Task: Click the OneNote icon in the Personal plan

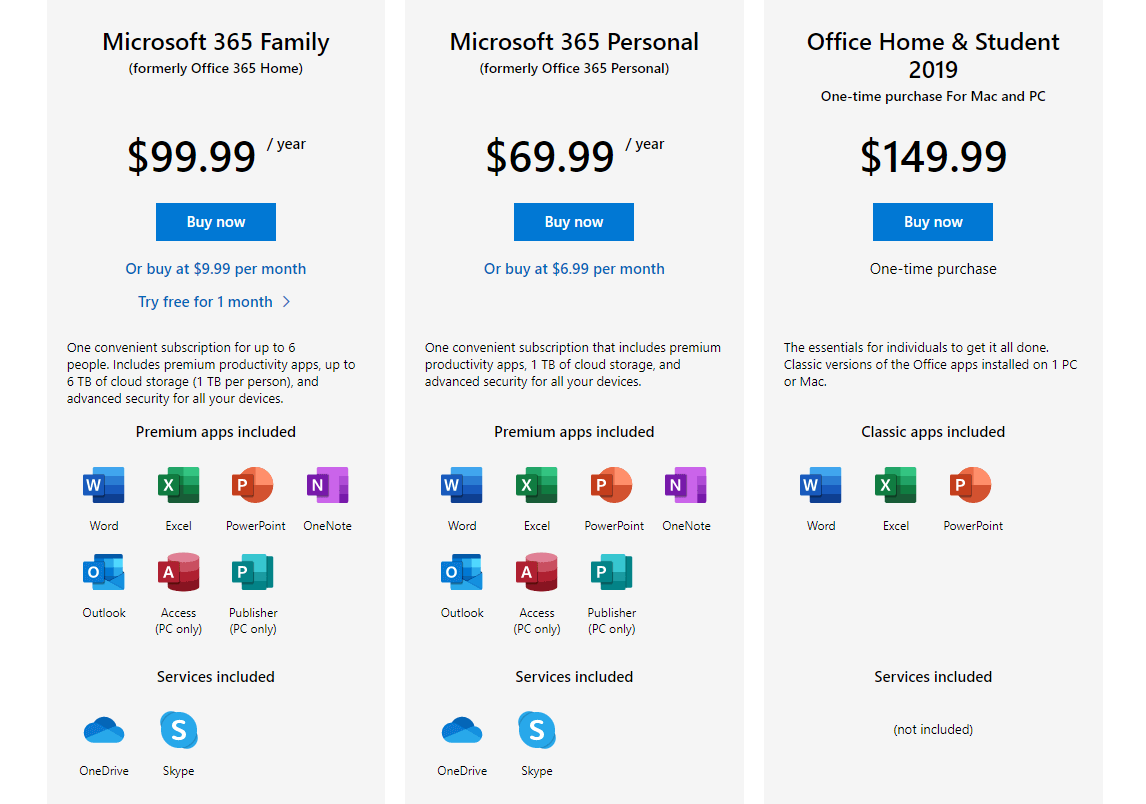Action: (686, 484)
